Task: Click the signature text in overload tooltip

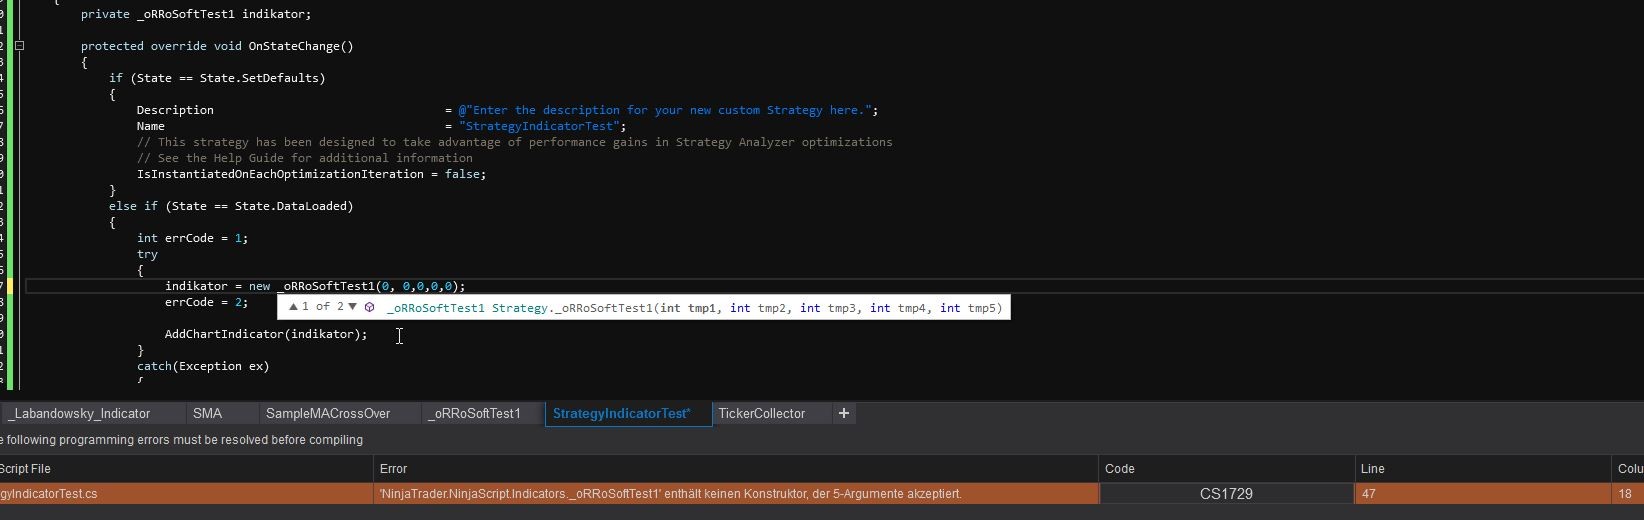Action: (x=694, y=308)
